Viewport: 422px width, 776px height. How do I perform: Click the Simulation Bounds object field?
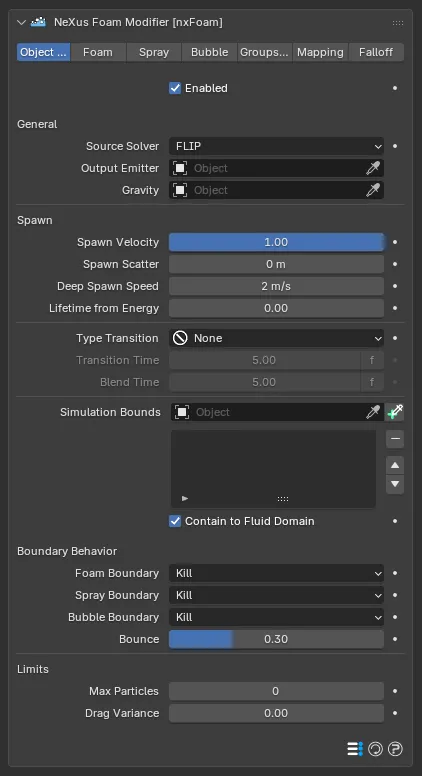pos(278,412)
